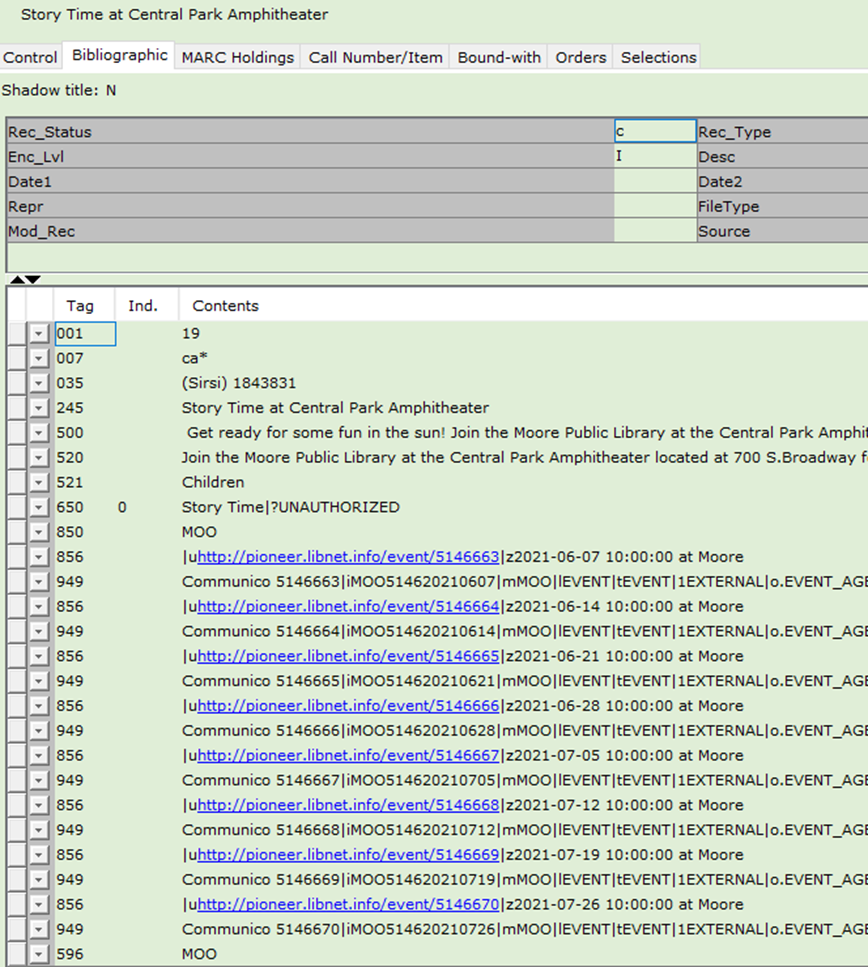Go to the Bound-with tab

(499, 57)
